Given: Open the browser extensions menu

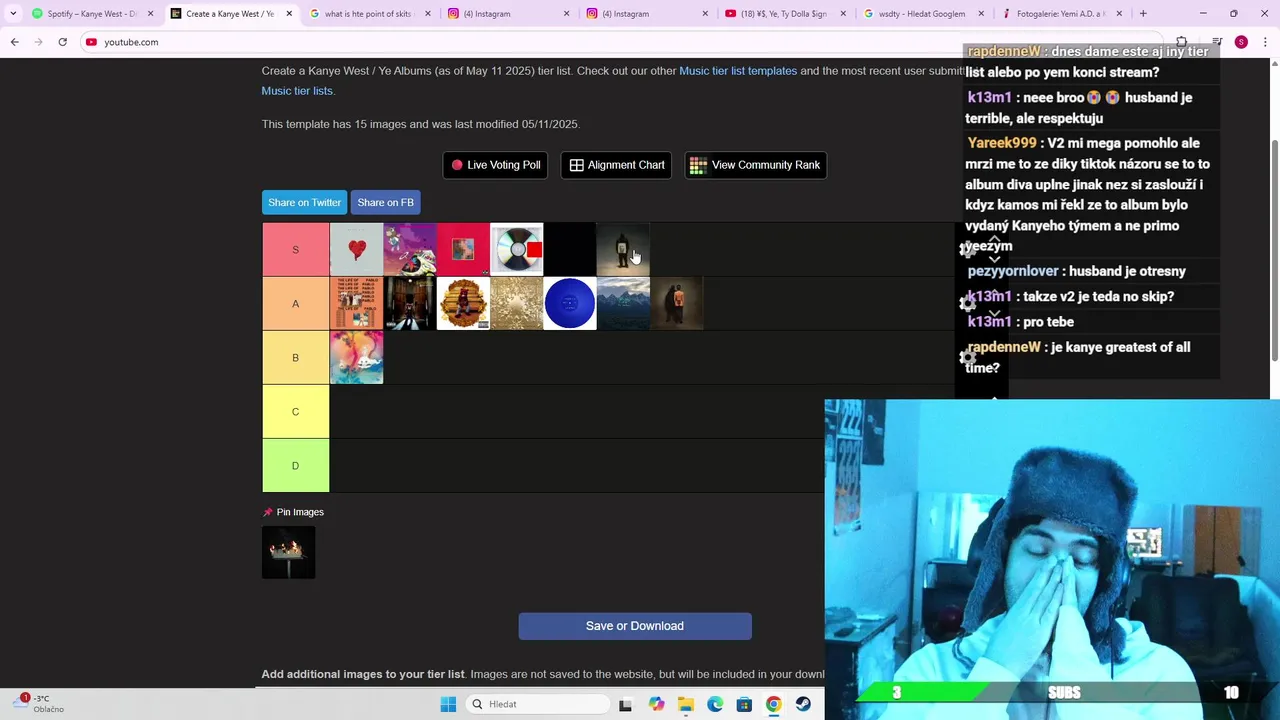Looking at the screenshot, I should [x=1181, y=42].
